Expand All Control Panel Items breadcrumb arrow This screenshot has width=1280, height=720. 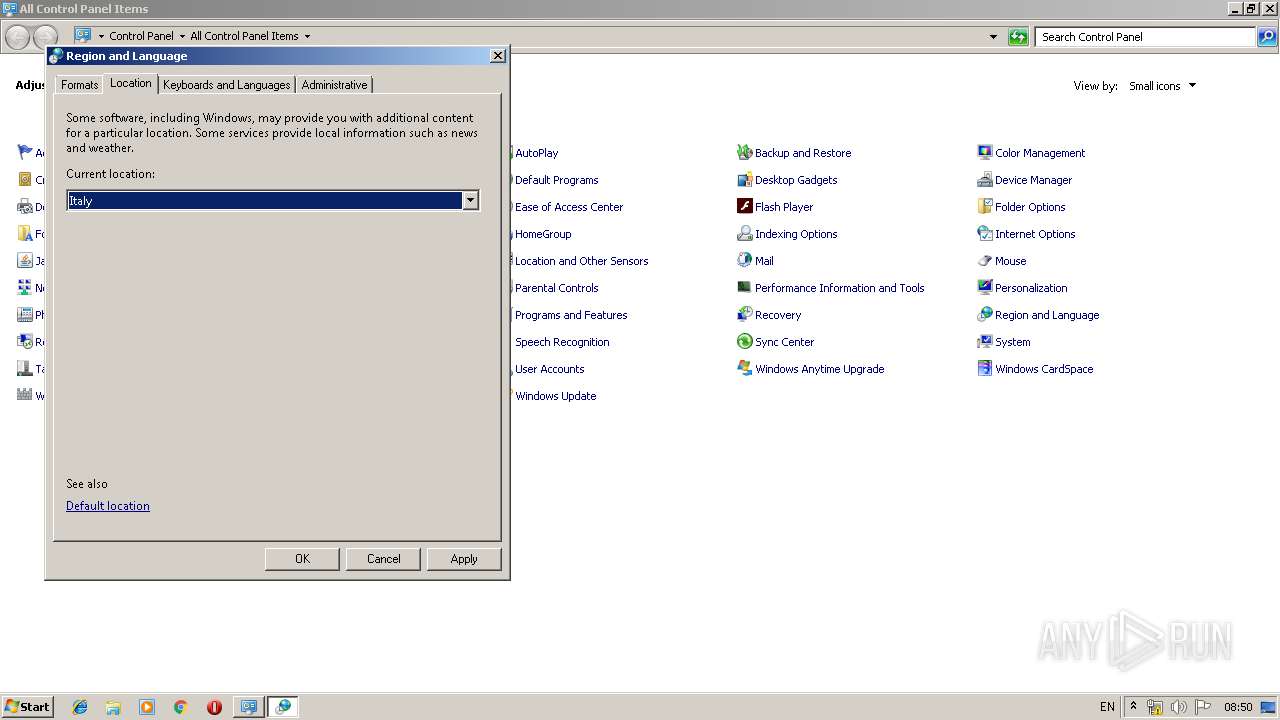(x=307, y=36)
